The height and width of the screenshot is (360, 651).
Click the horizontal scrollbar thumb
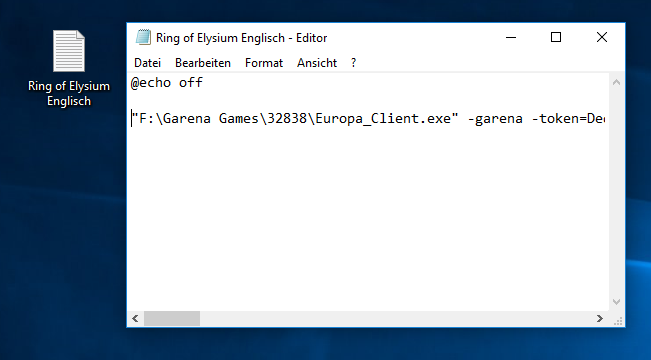pyautogui.click(x=172, y=318)
